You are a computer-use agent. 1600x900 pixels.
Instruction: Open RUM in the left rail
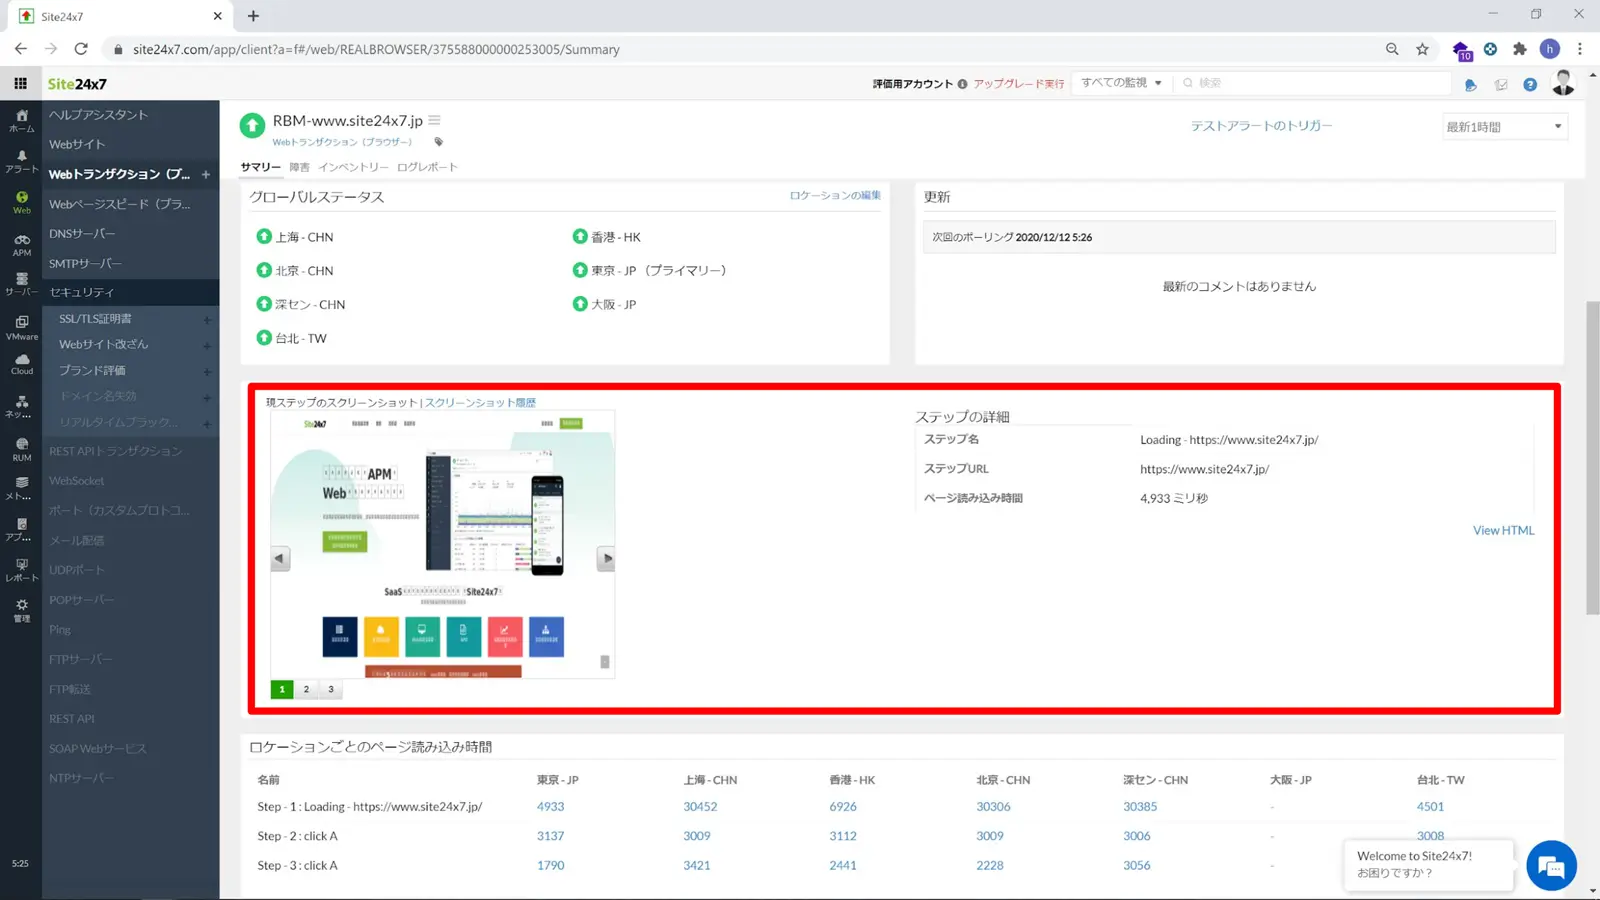[x=21, y=449]
